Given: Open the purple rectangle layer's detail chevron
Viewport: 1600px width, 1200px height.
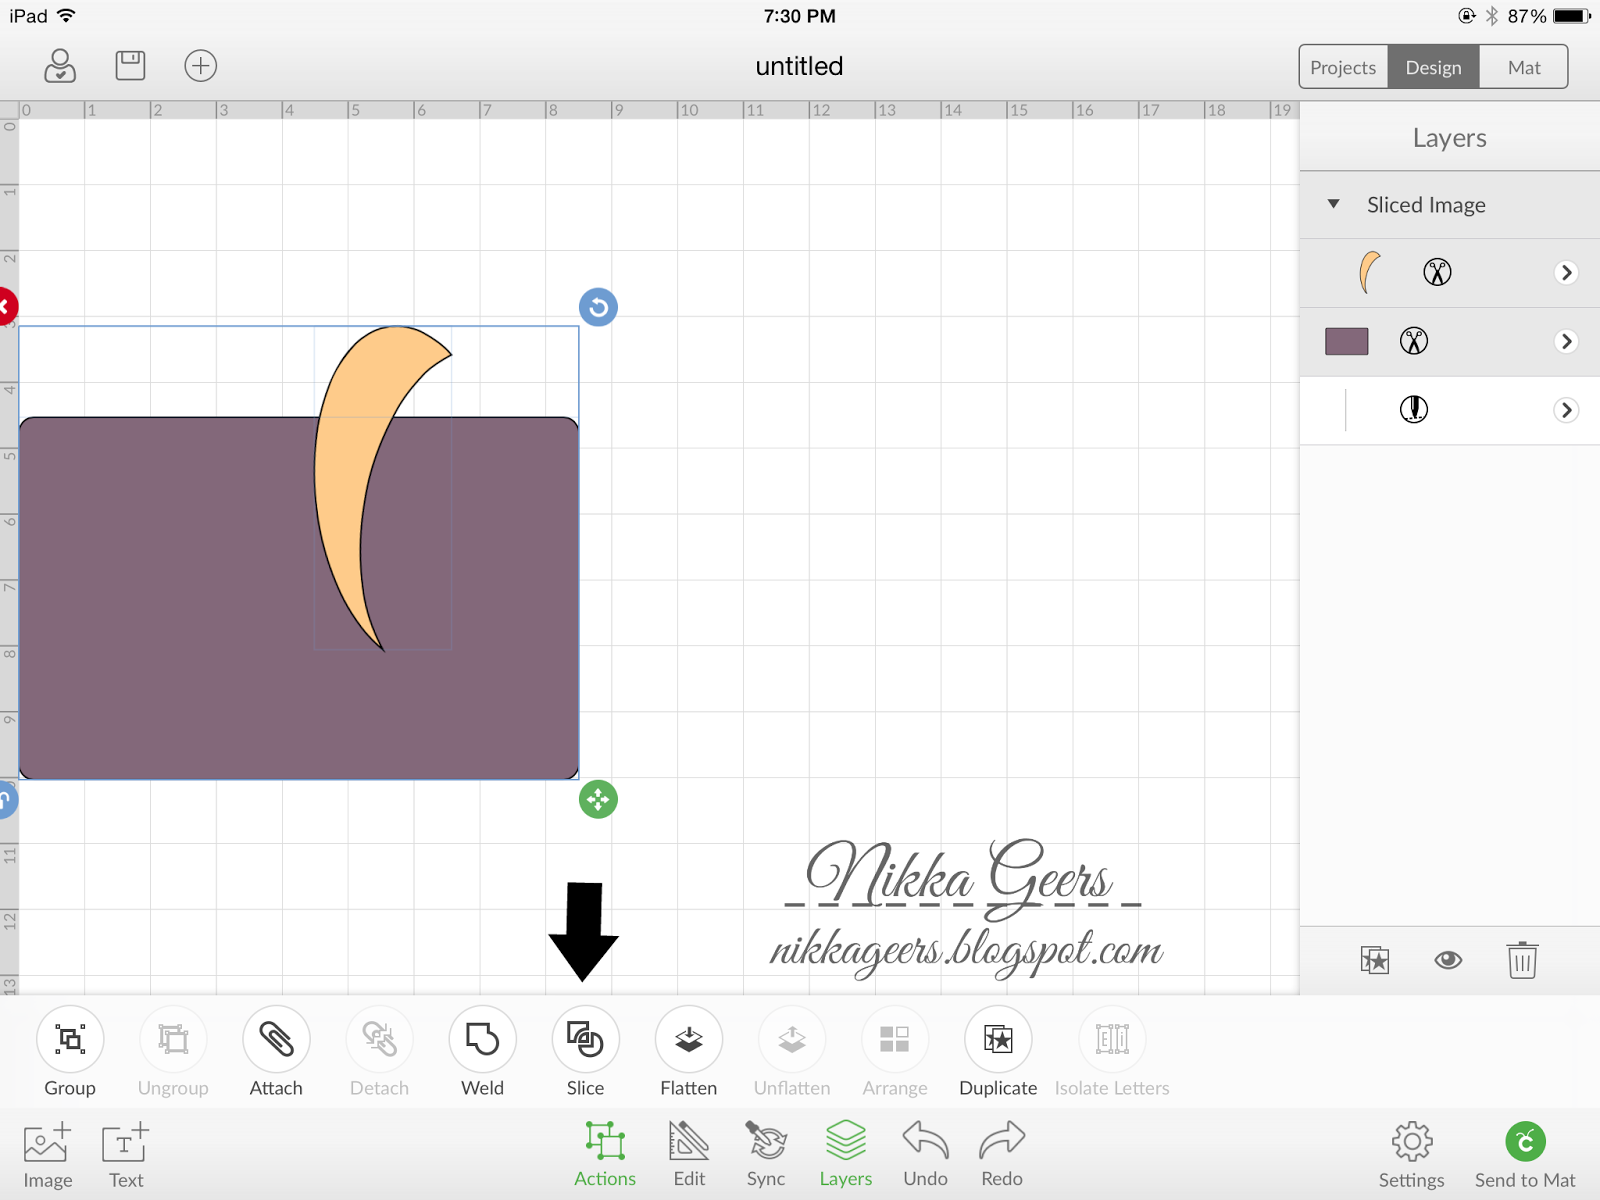Looking at the screenshot, I should [1565, 341].
